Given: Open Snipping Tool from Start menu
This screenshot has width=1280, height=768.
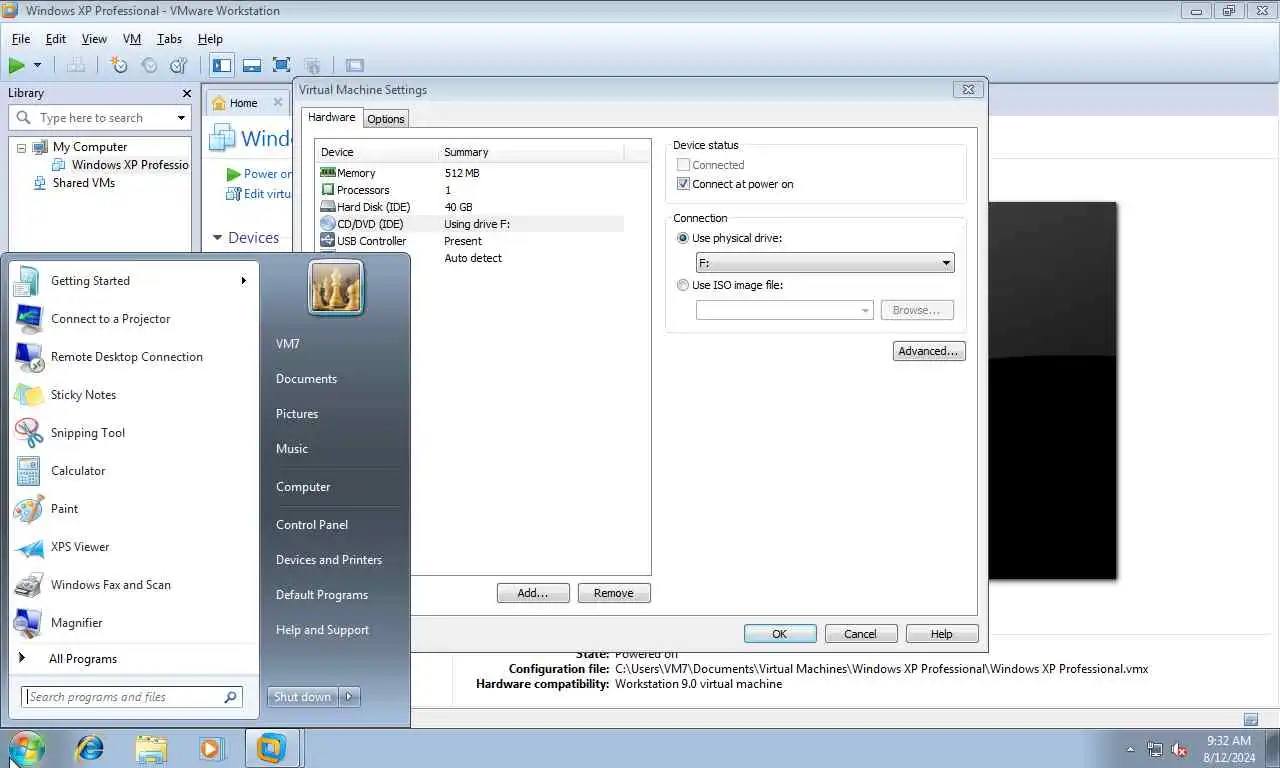Looking at the screenshot, I should 134,433.
